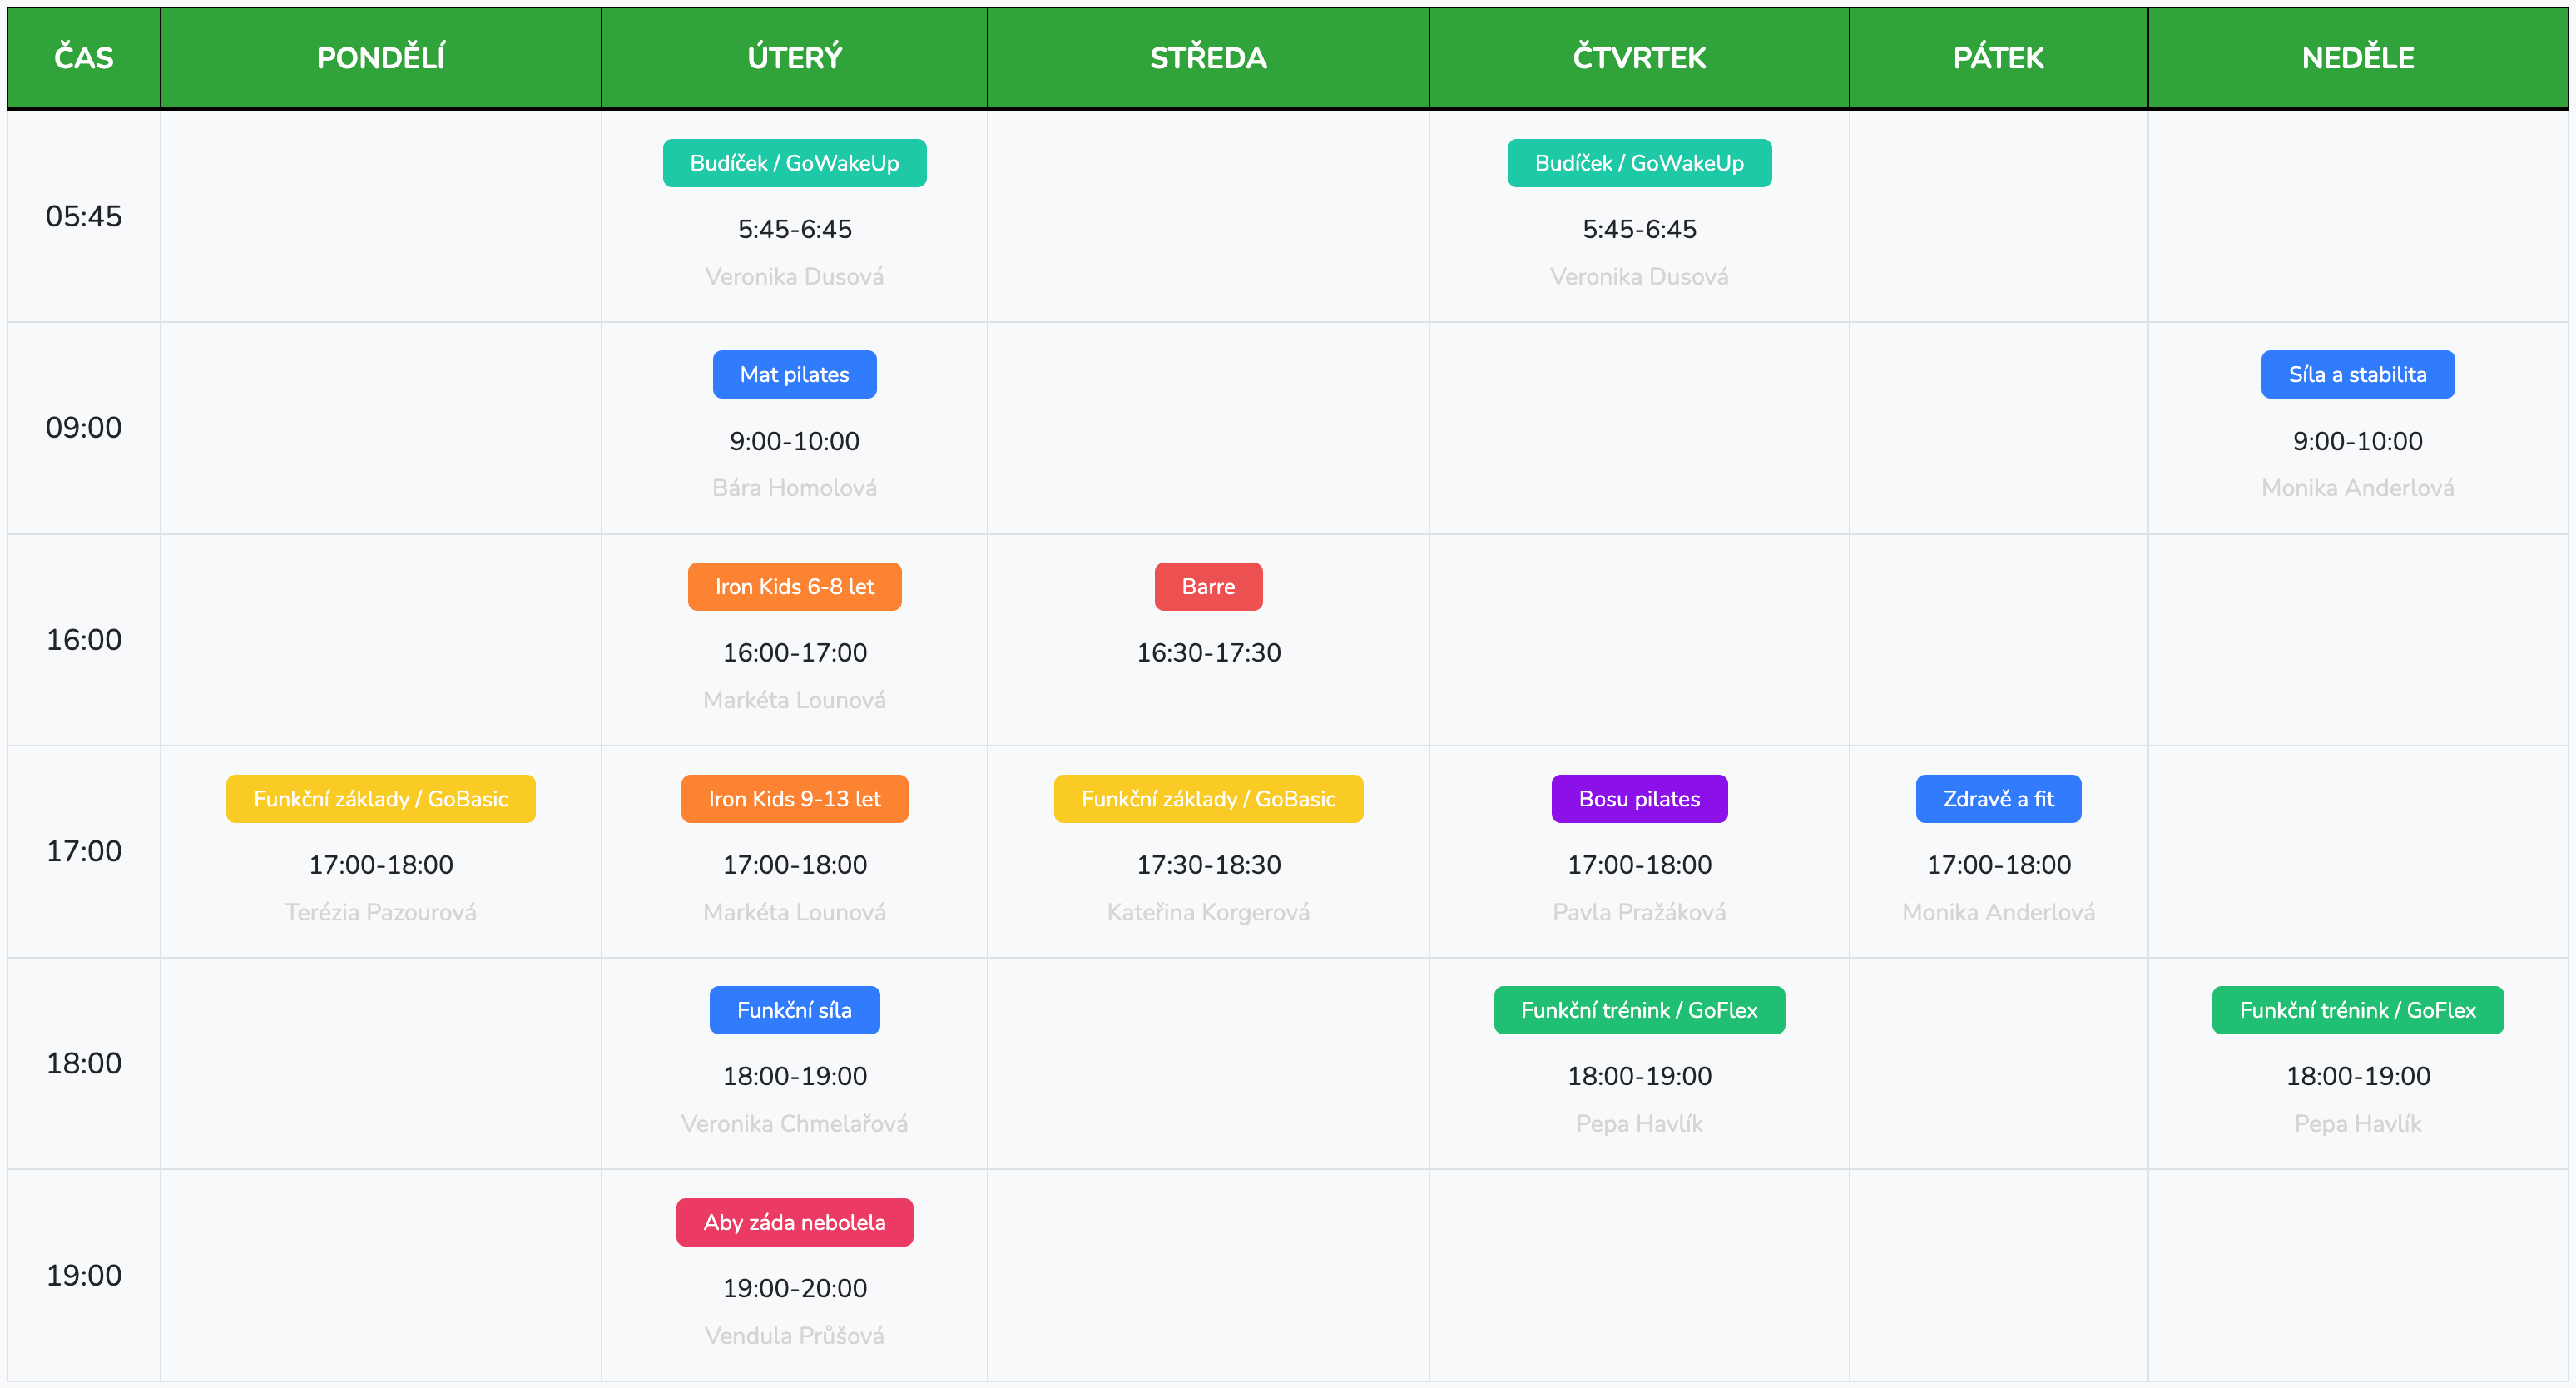This screenshot has height=1388, width=2576.
Task: Click instructor name Kateřina Korgerová
Action: pyautogui.click(x=1207, y=912)
